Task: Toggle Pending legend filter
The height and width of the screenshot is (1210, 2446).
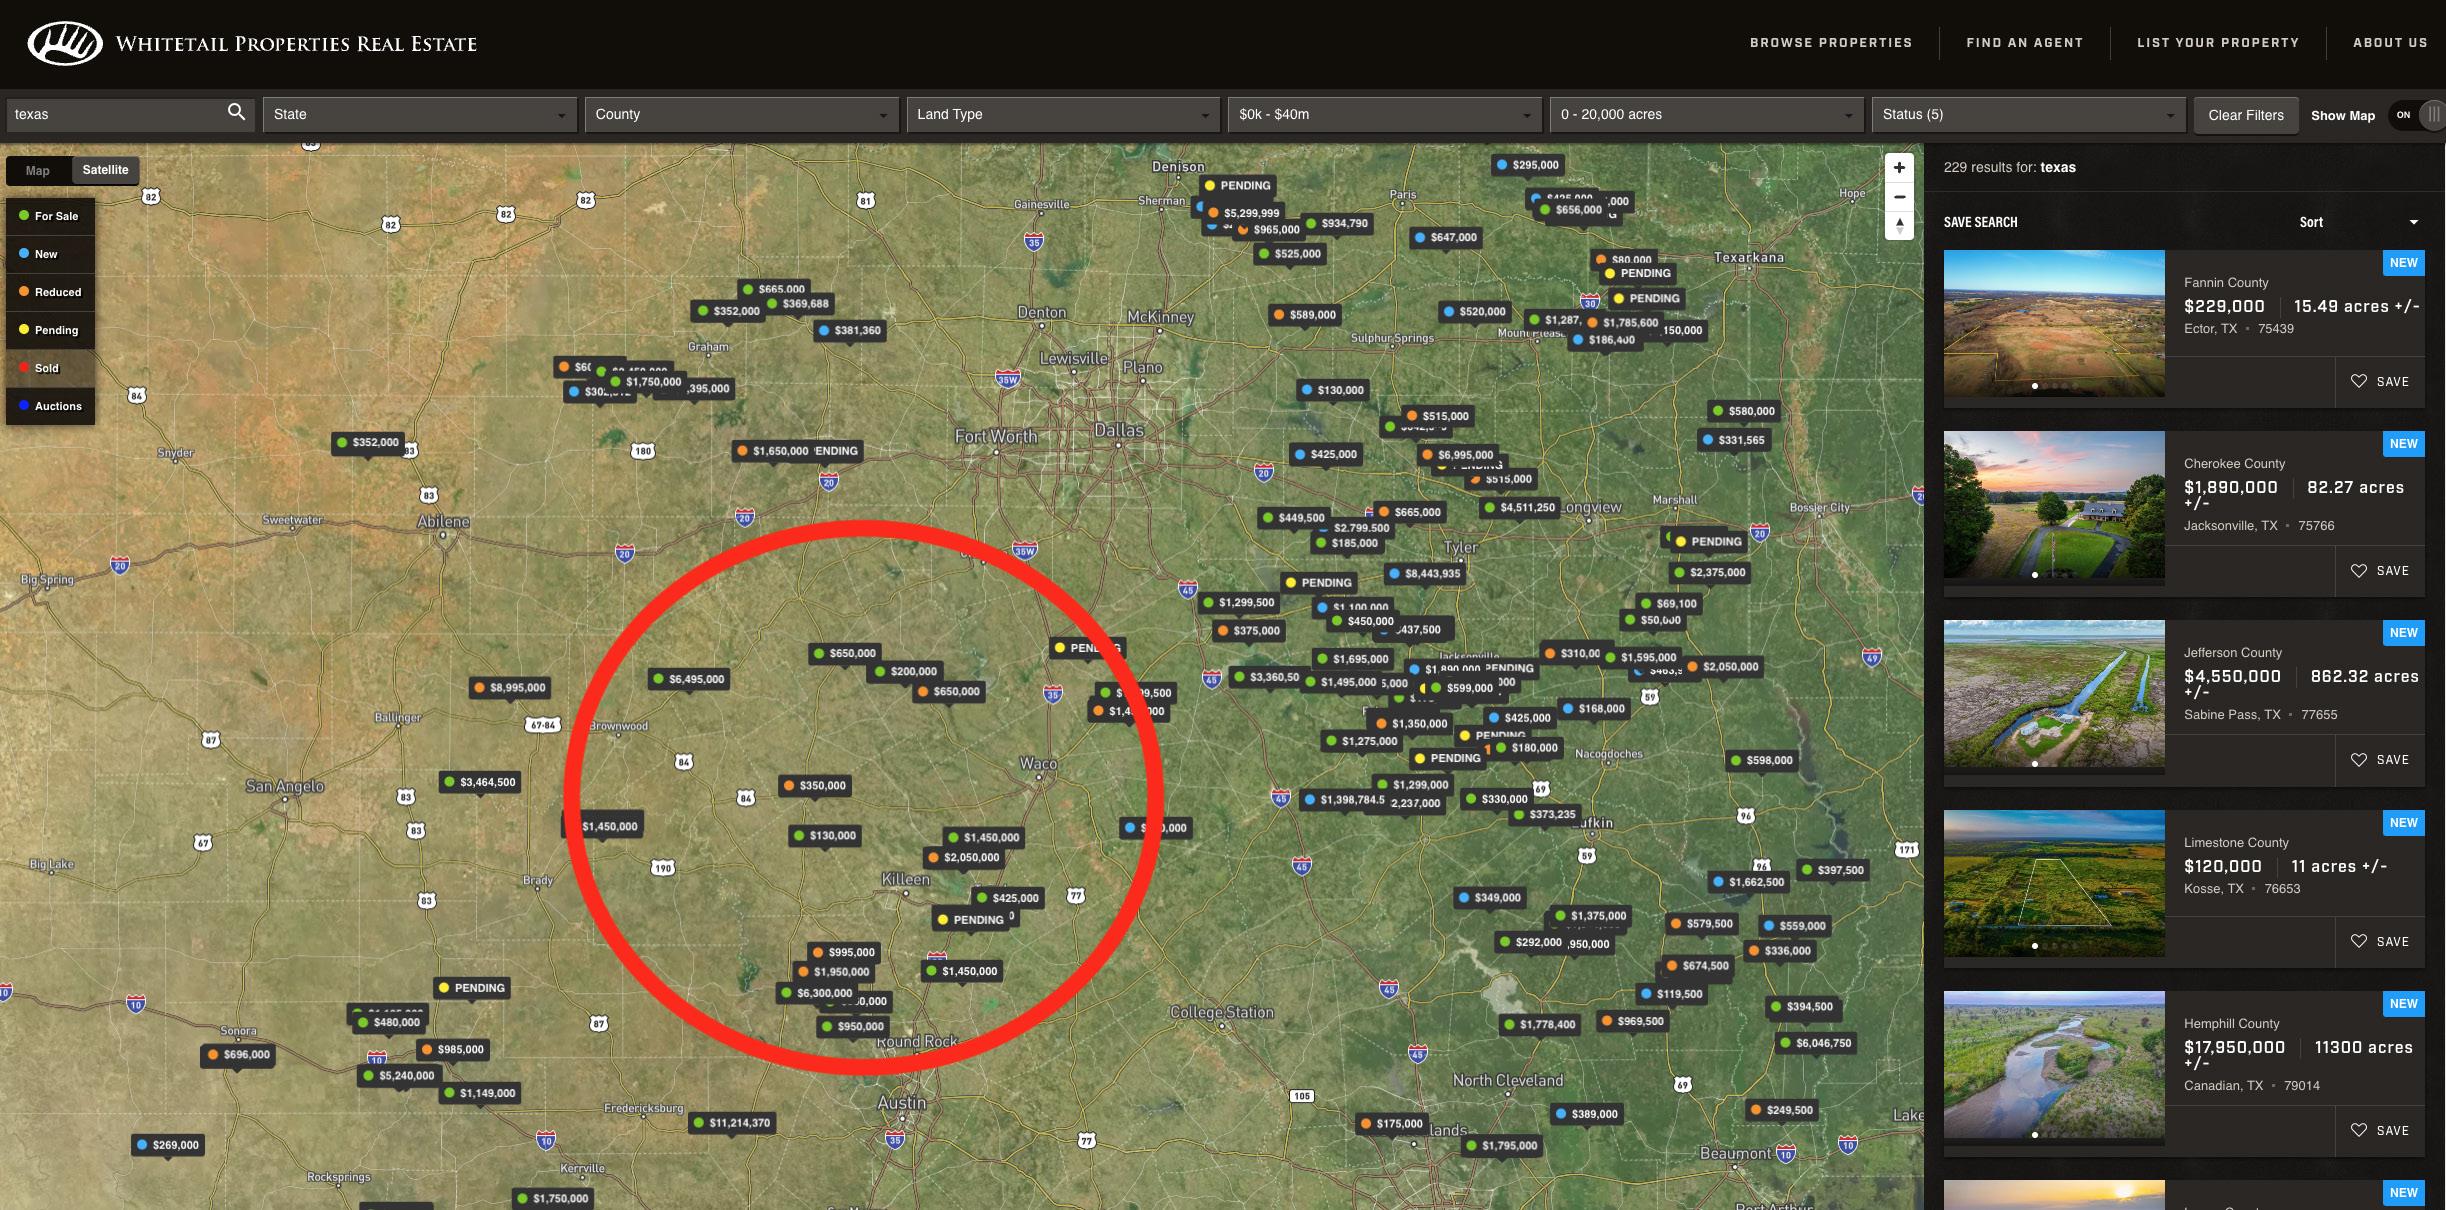Action: coord(50,330)
